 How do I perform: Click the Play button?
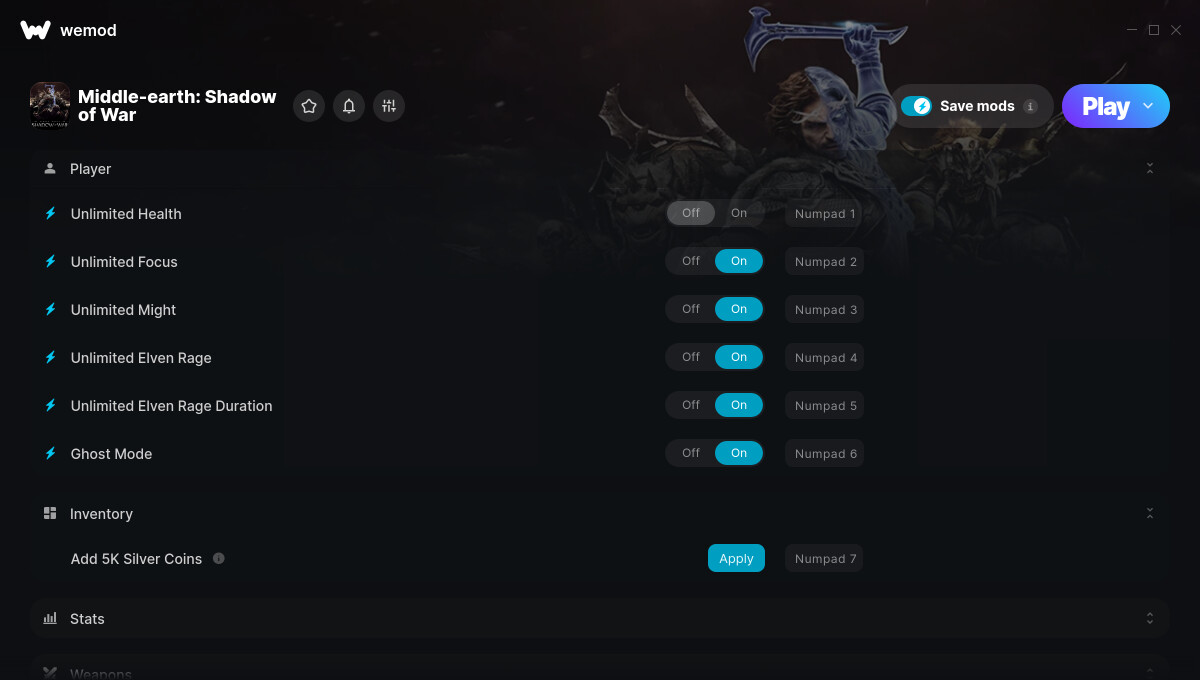1105,106
